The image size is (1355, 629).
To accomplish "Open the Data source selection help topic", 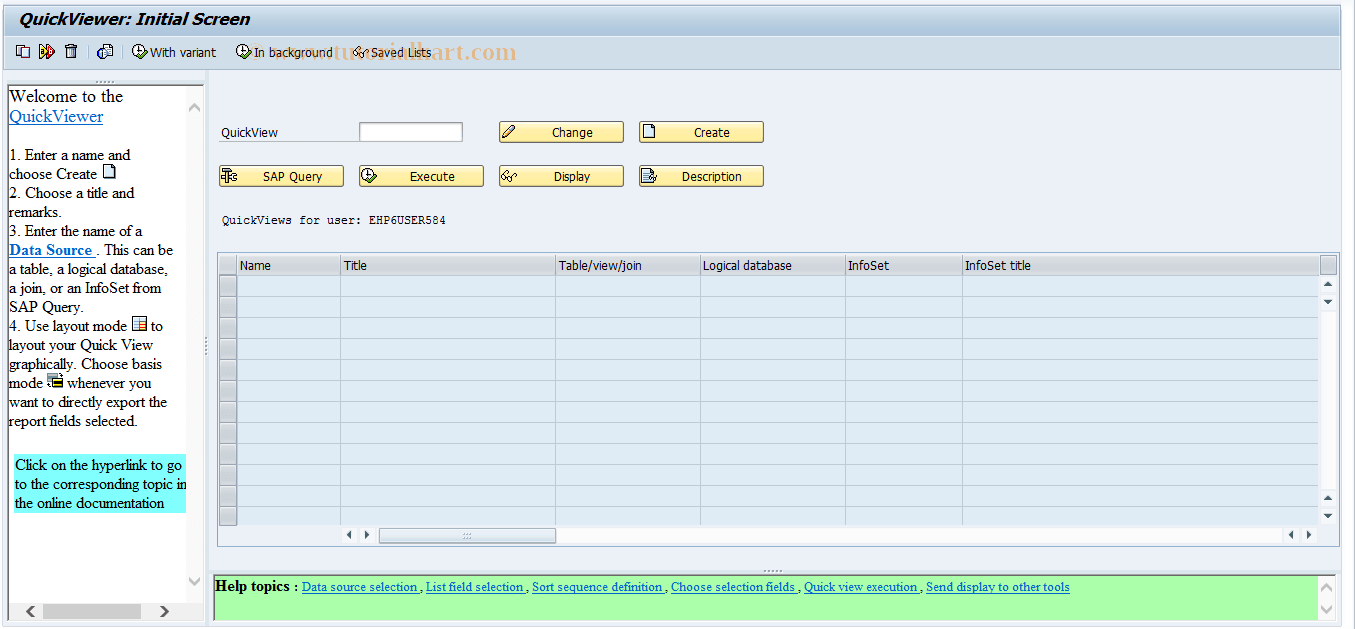I will pos(360,587).
